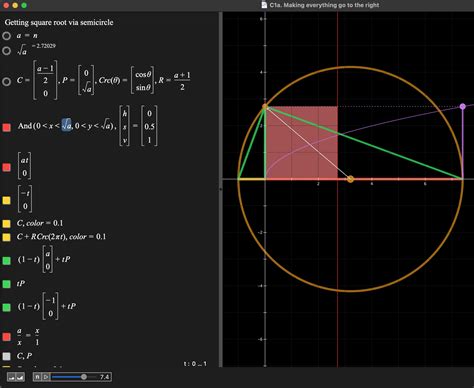
Task: Toggle visibility circle for a = n
Action: (x=7, y=36)
